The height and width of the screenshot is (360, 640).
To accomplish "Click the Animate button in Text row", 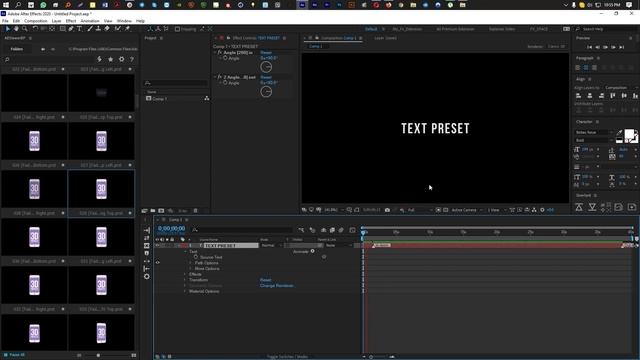I will point(304,251).
